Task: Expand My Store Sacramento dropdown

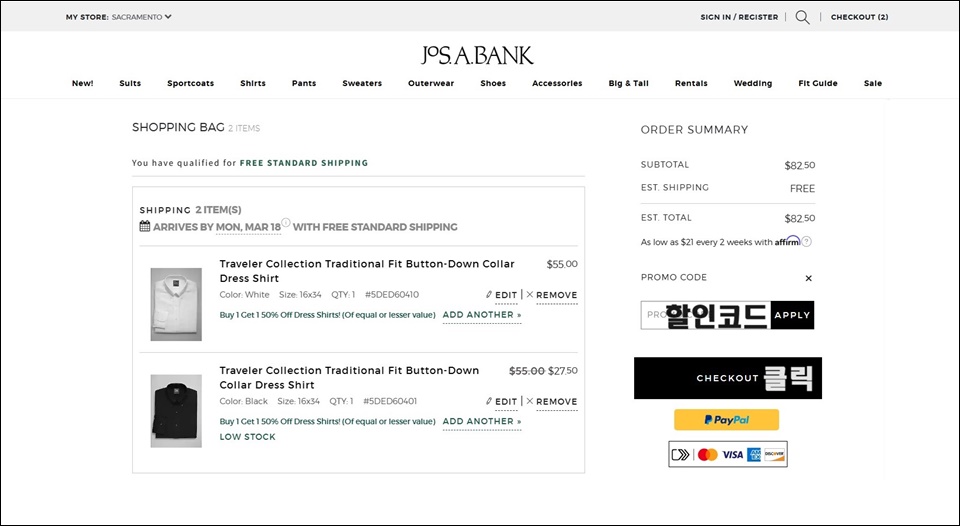Action: (119, 17)
